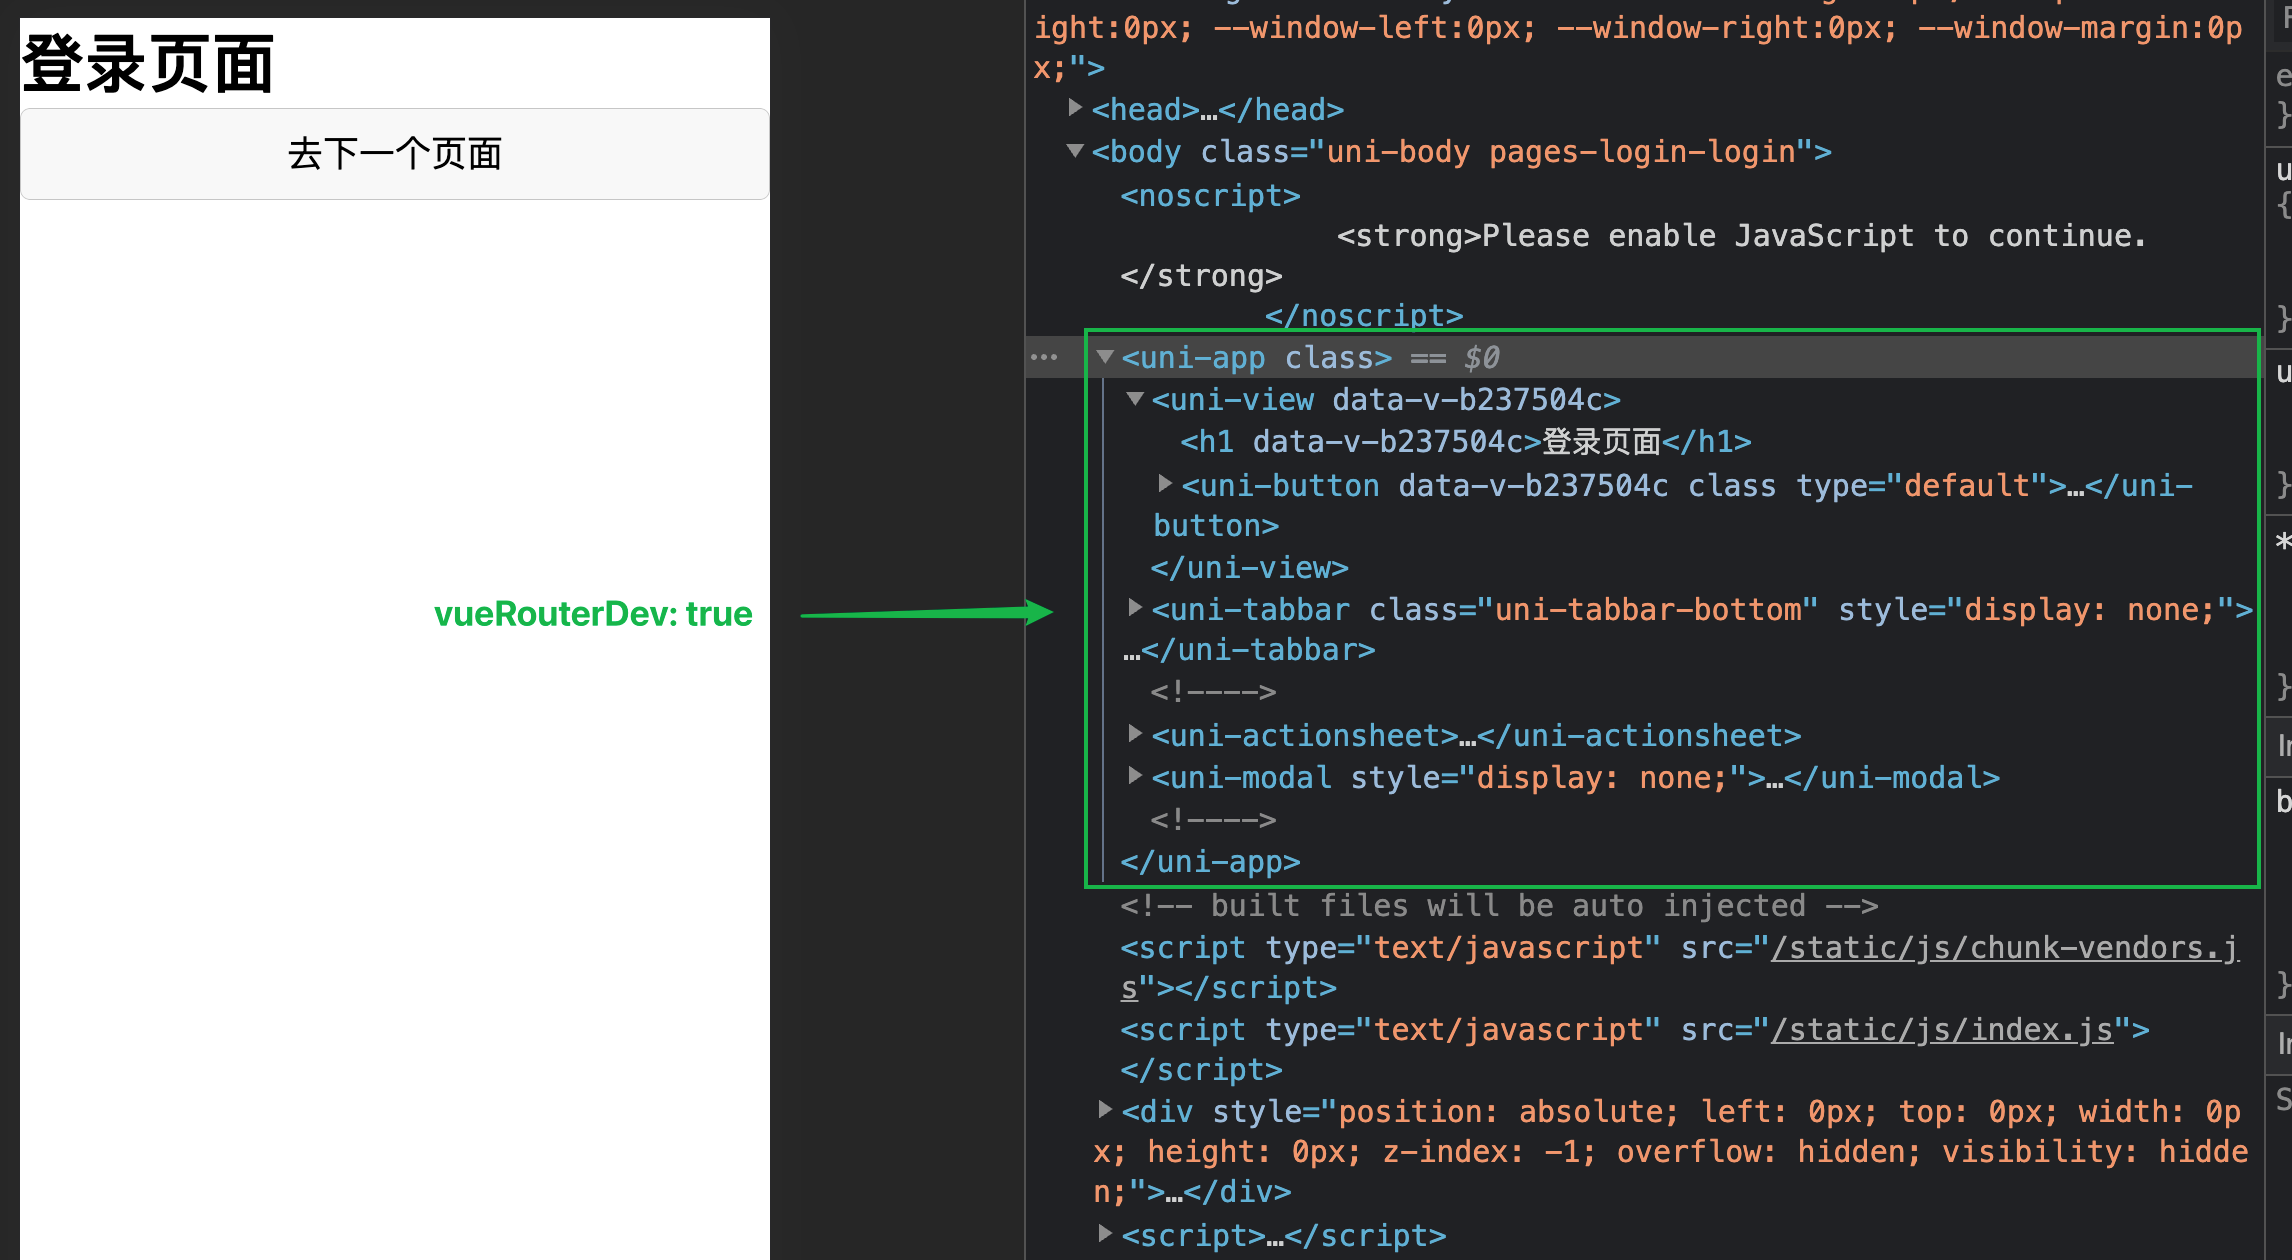Expand the uni-modal element node

click(x=1135, y=776)
